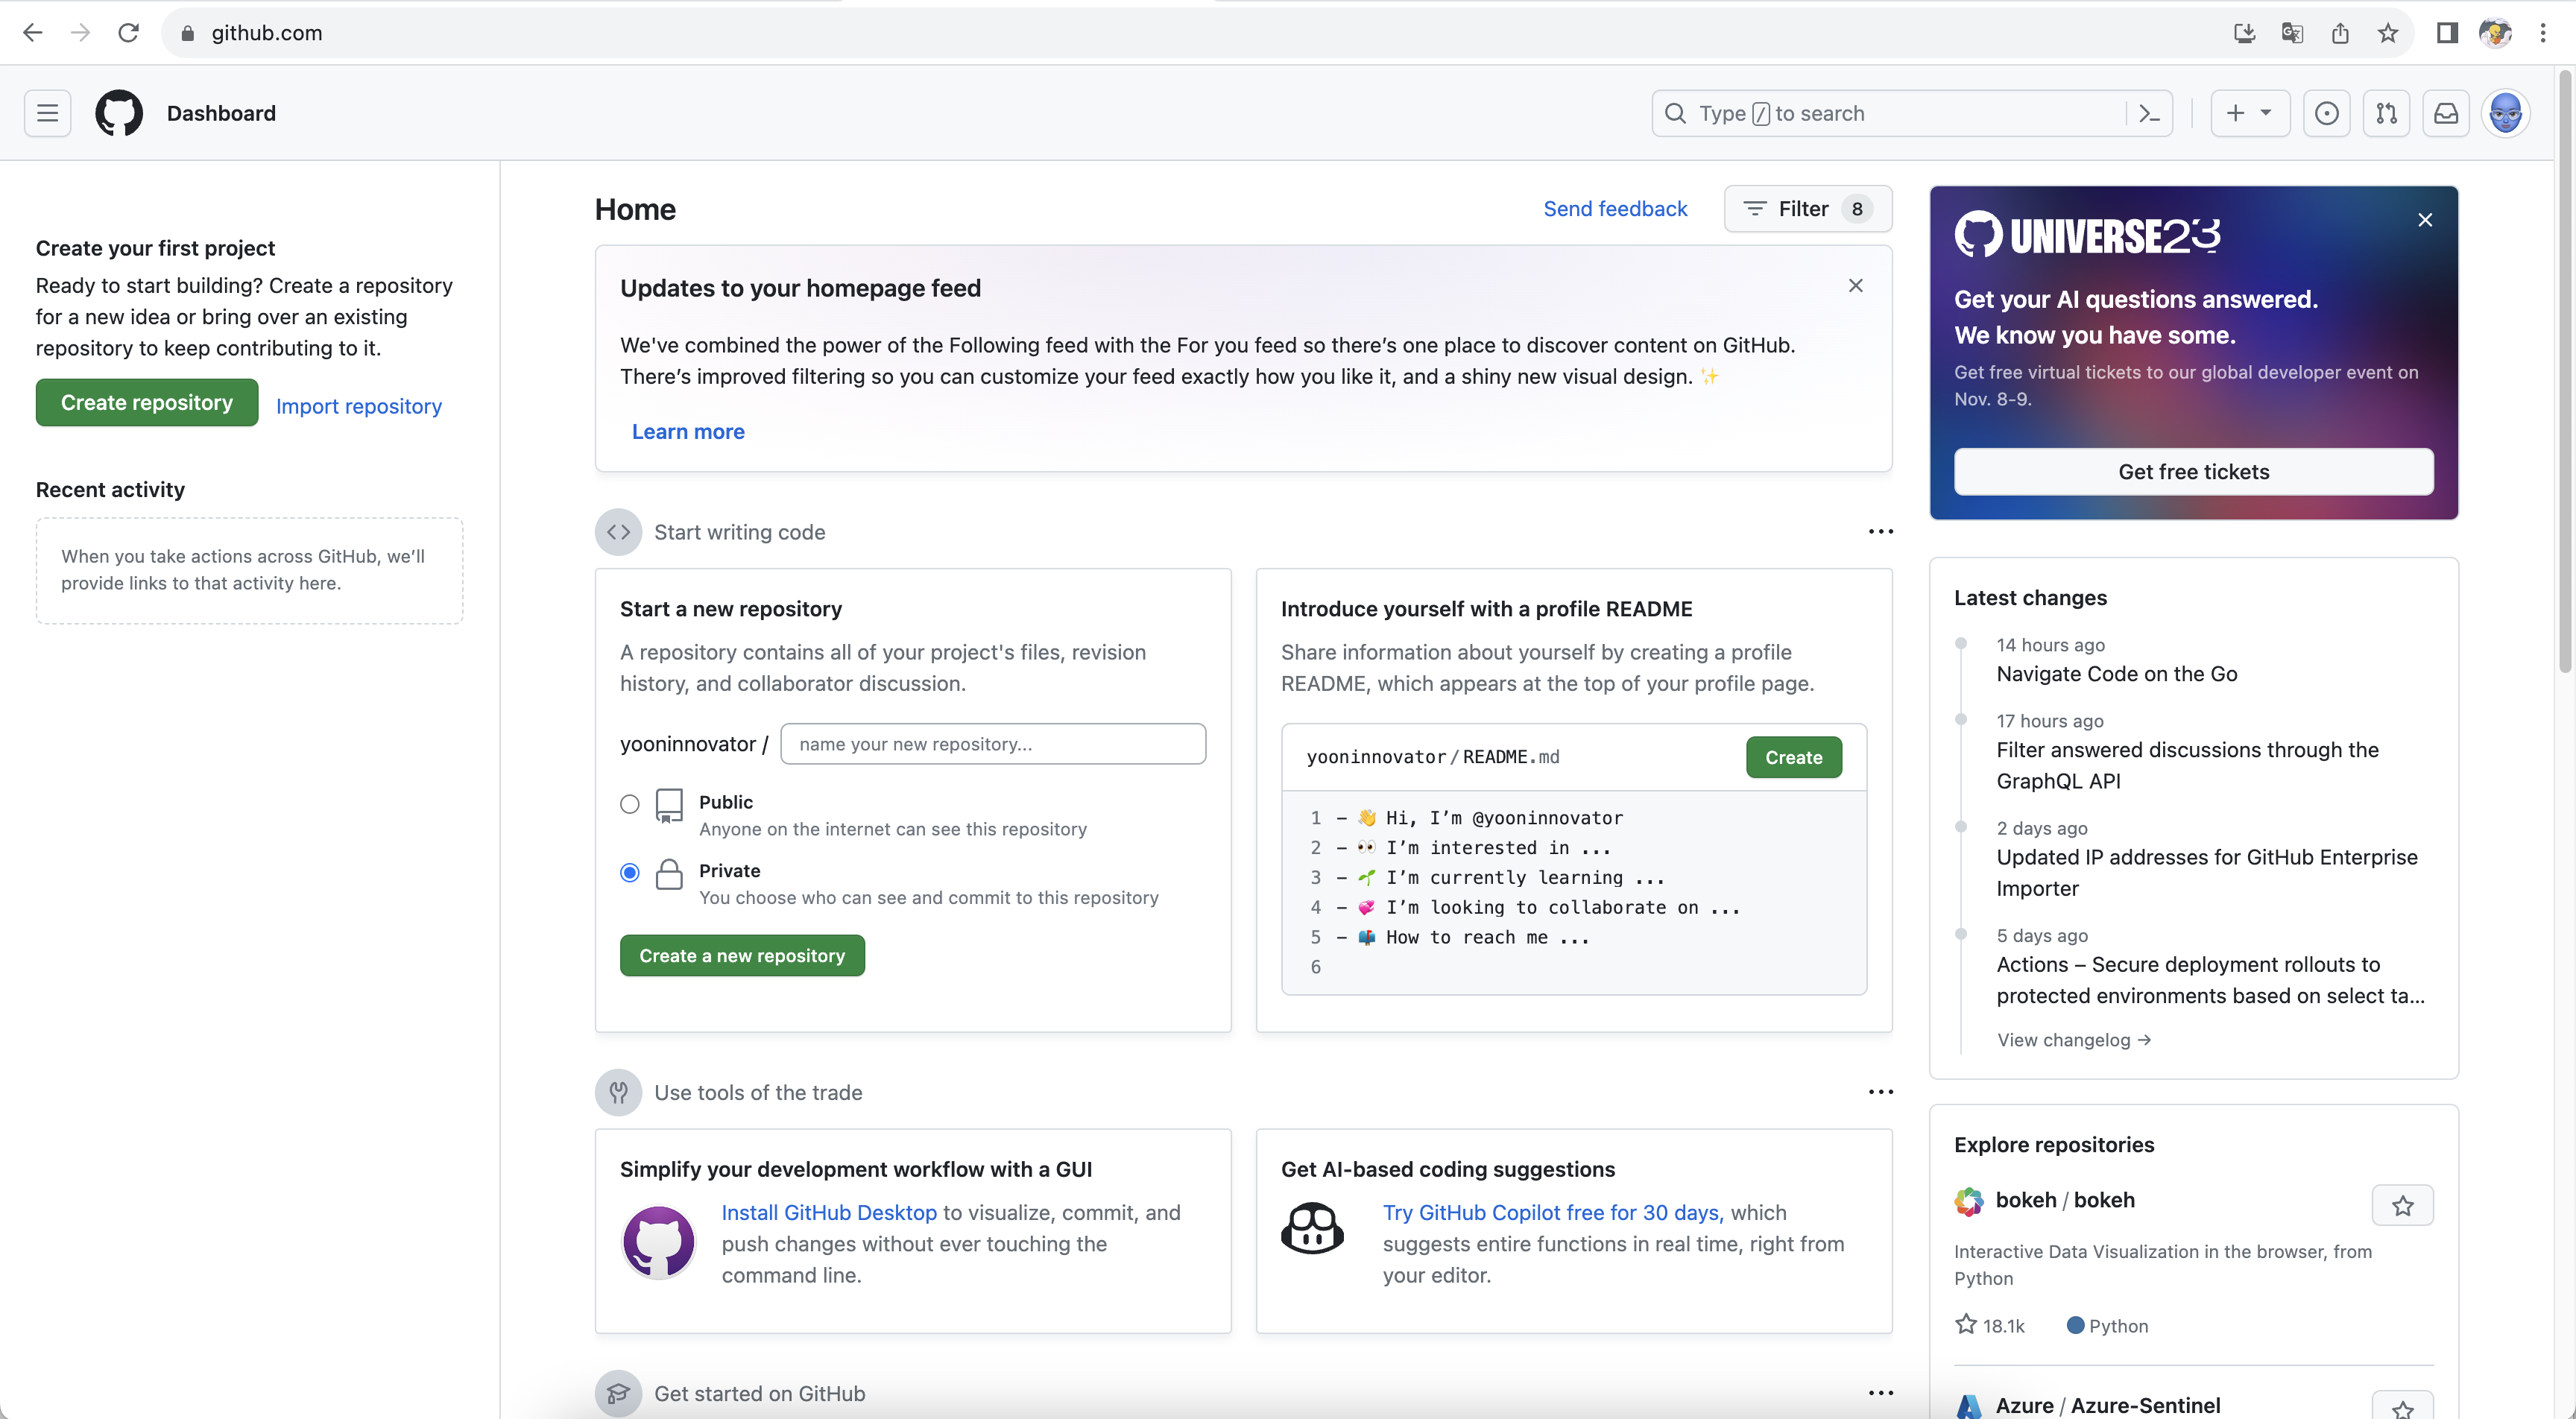Click the yooninnovator / README.md path text
The height and width of the screenshot is (1419, 2576).
tap(1432, 757)
